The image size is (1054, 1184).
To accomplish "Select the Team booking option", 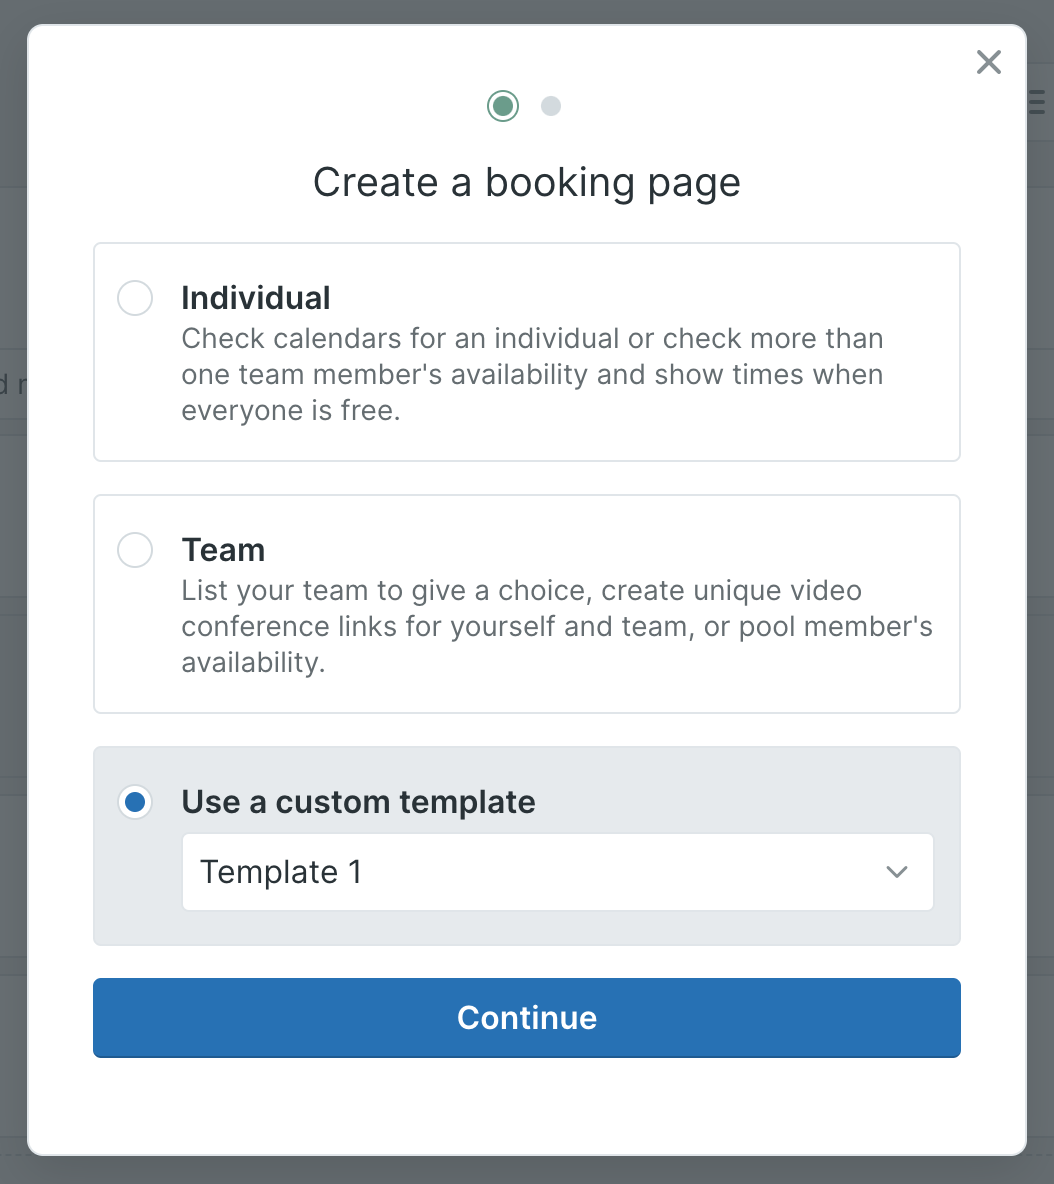I will coord(135,549).
